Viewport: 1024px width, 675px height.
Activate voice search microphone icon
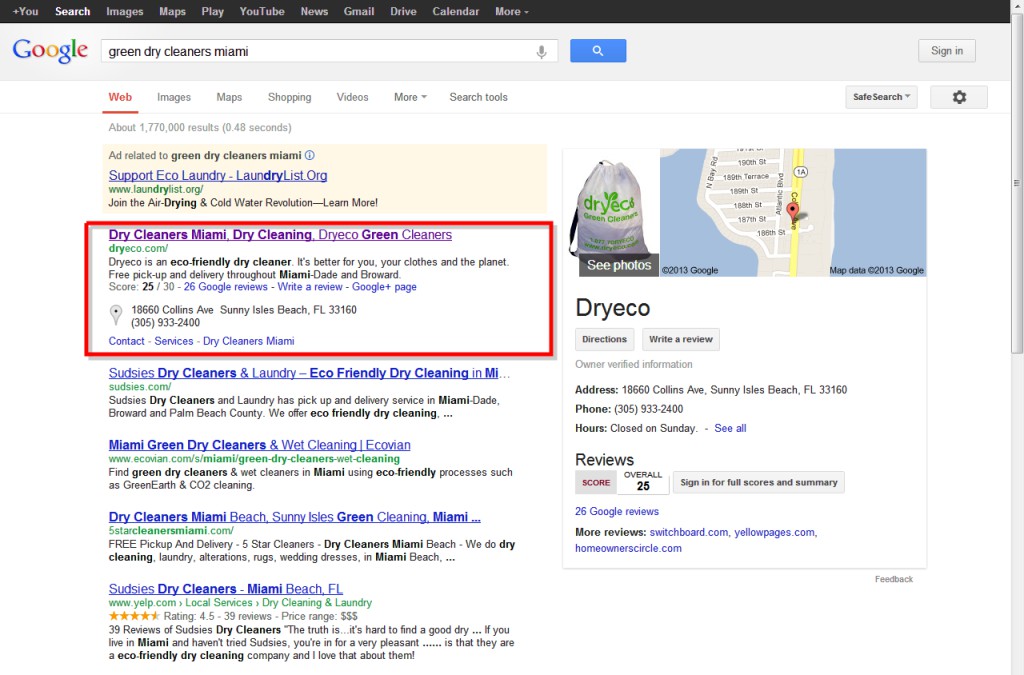(x=541, y=52)
